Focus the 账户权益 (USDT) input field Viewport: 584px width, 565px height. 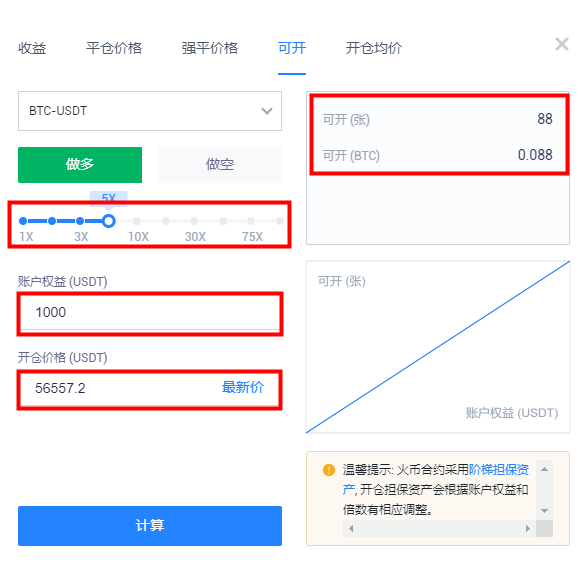(x=150, y=312)
